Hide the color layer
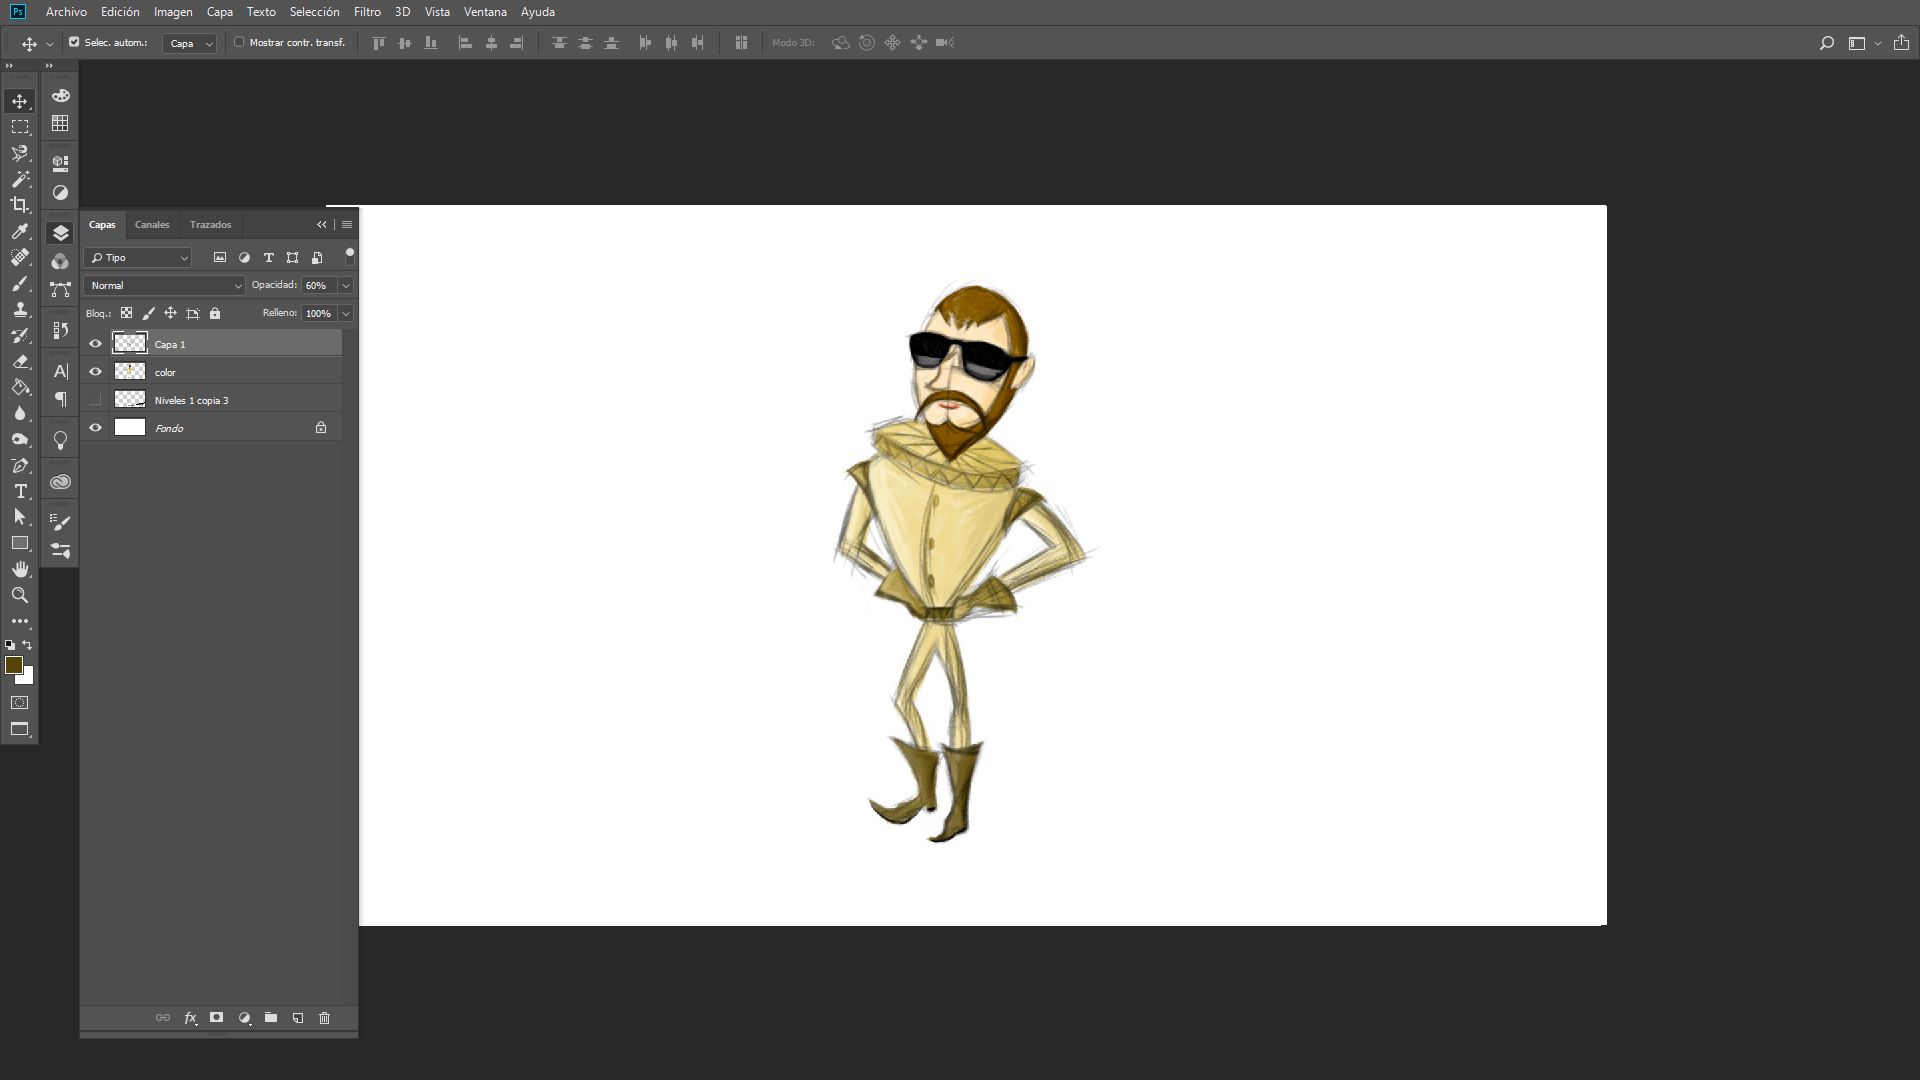 point(95,372)
